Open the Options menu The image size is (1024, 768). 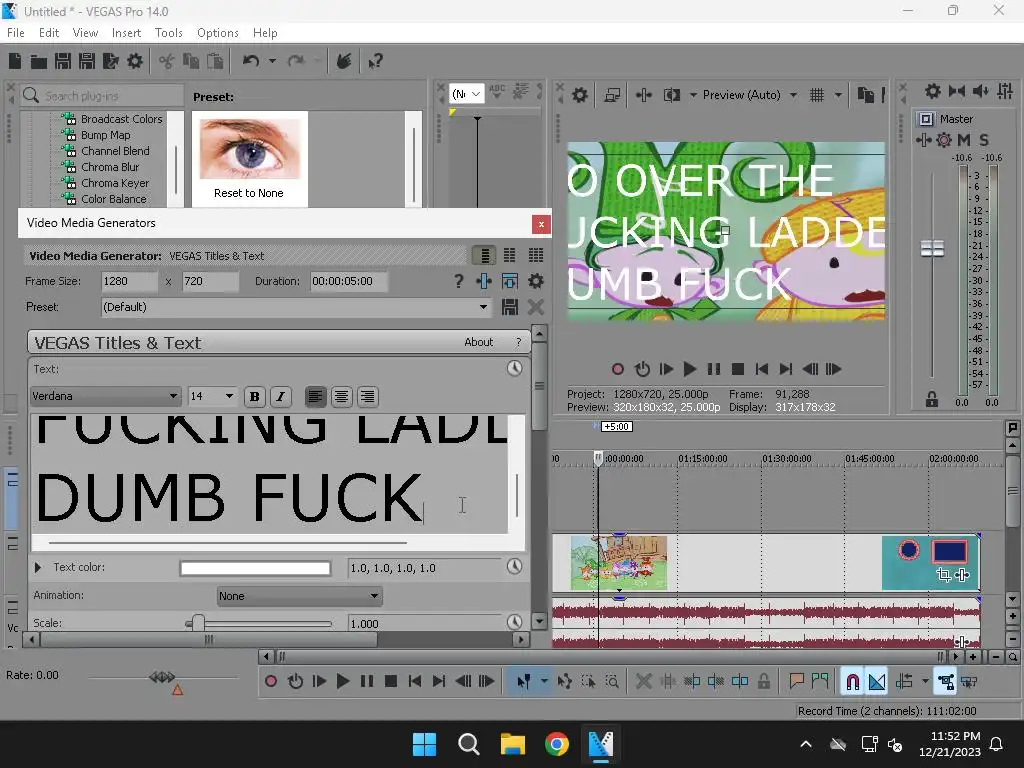pos(217,33)
